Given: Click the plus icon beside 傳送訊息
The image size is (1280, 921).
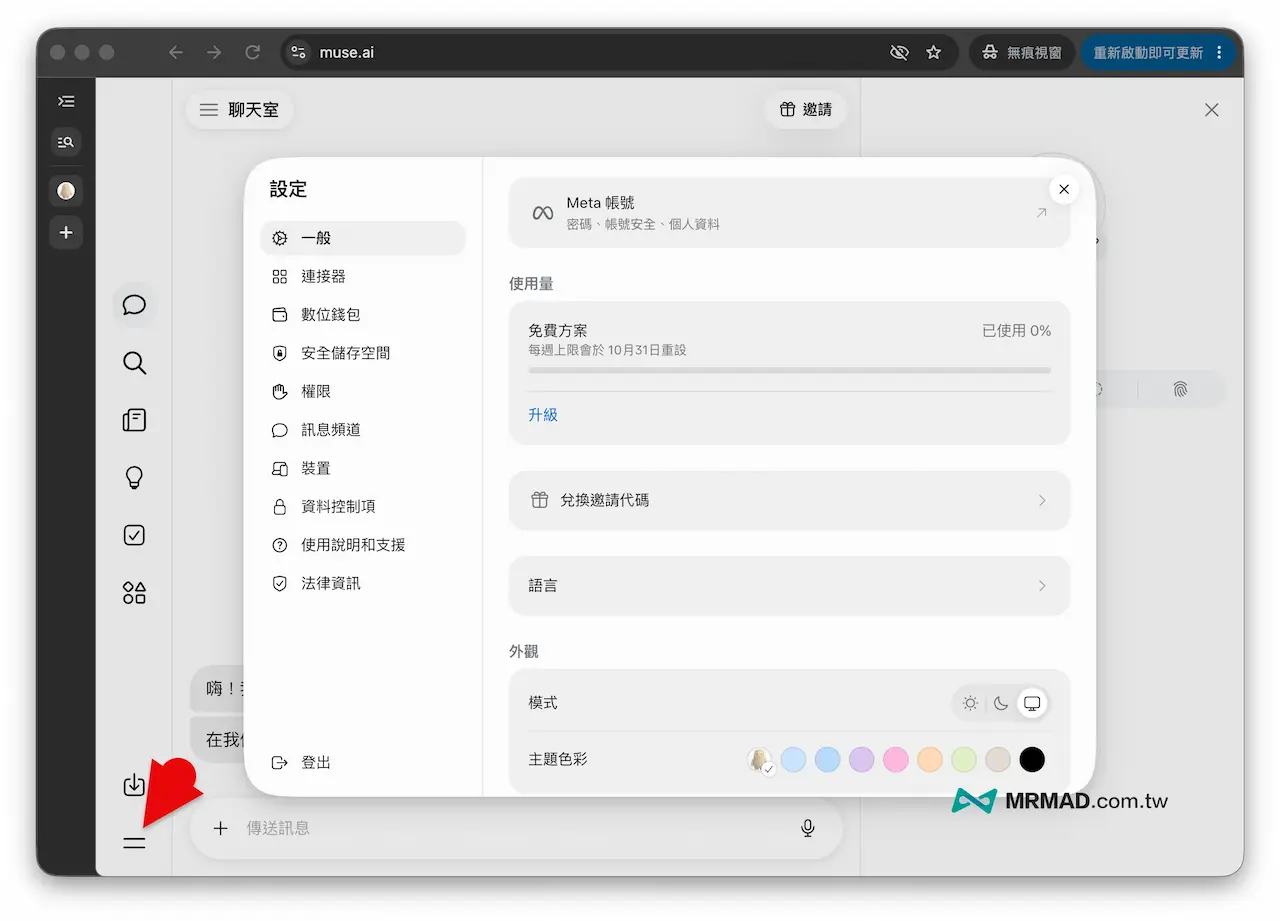Looking at the screenshot, I should (x=221, y=828).
